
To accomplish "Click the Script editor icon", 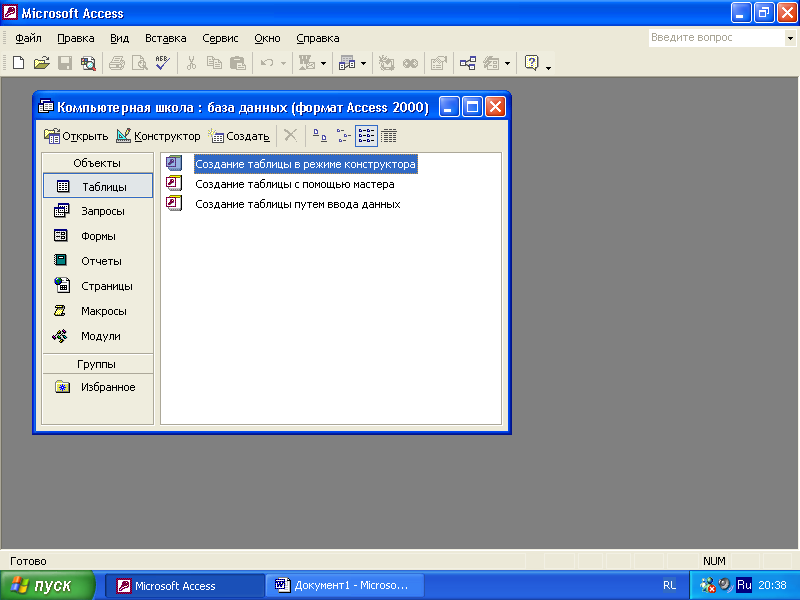I will point(410,63).
